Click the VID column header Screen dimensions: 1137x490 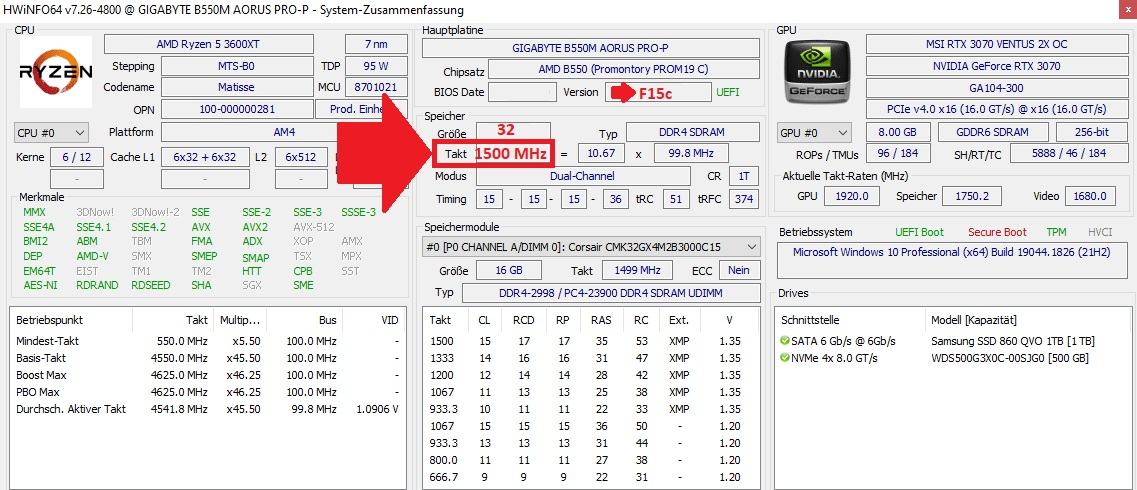pyautogui.click(x=373, y=320)
